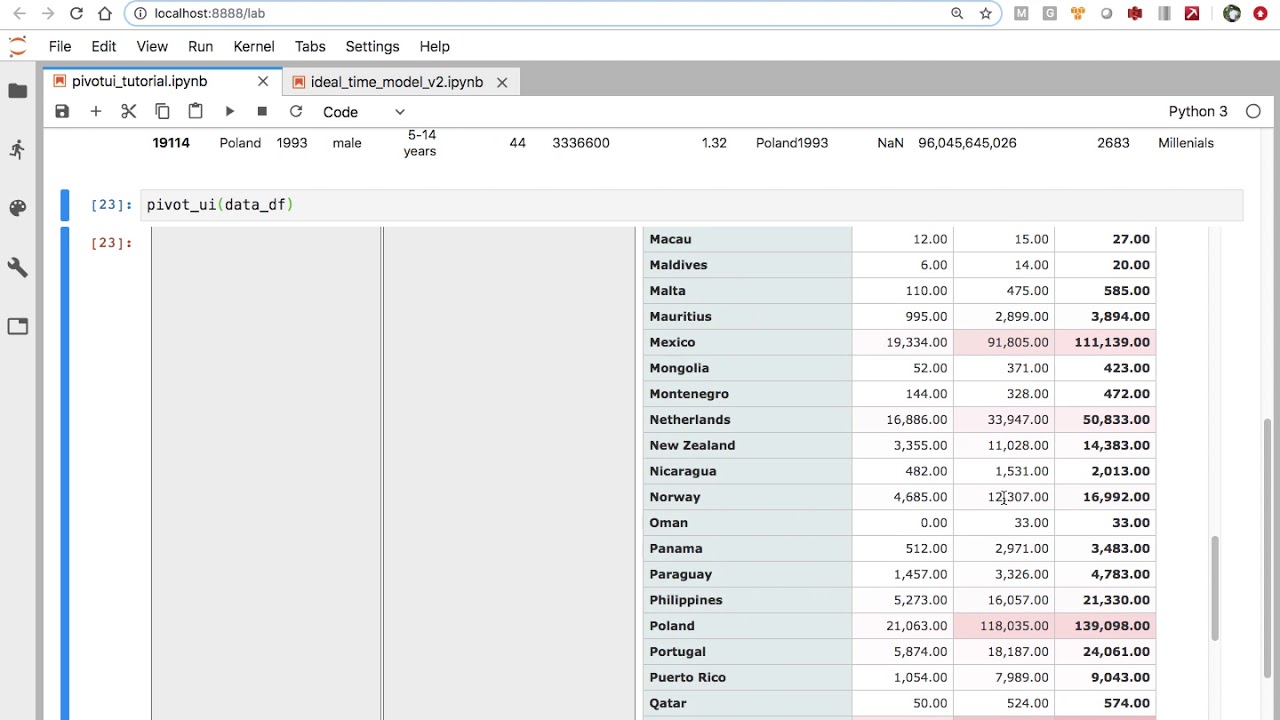Screen dimensions: 1280x720
Task: Open the File Browser sidebar panel
Action: (x=18, y=91)
